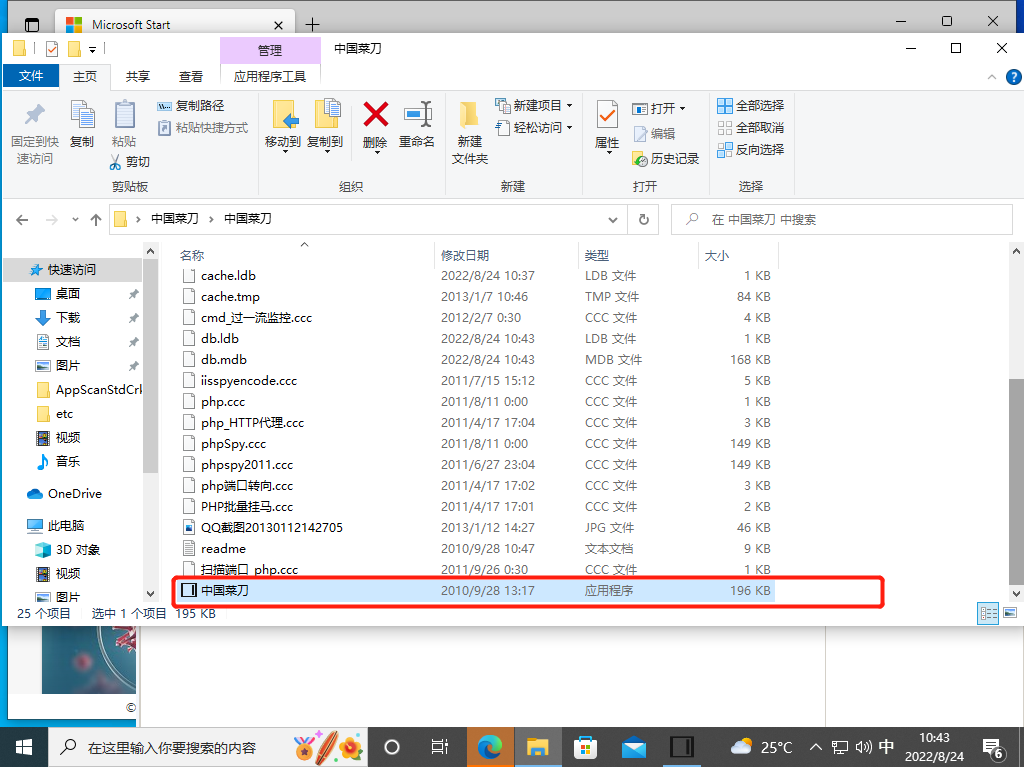Select Desktop (桌面) in Quick access
Viewport: 1024px width, 767px height.
tap(68, 293)
